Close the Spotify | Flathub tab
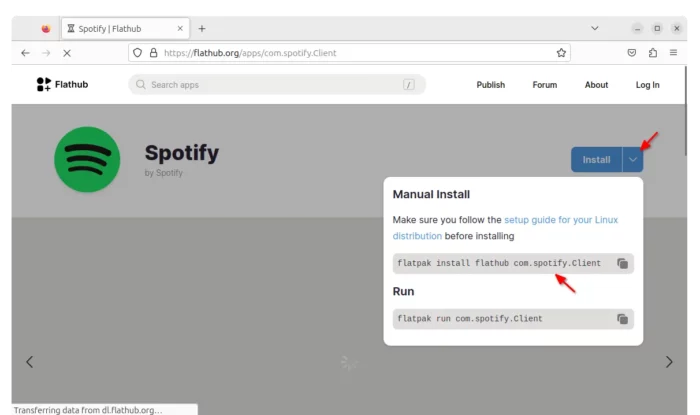This screenshot has height=415, width=700. pyautogui.click(x=180, y=29)
